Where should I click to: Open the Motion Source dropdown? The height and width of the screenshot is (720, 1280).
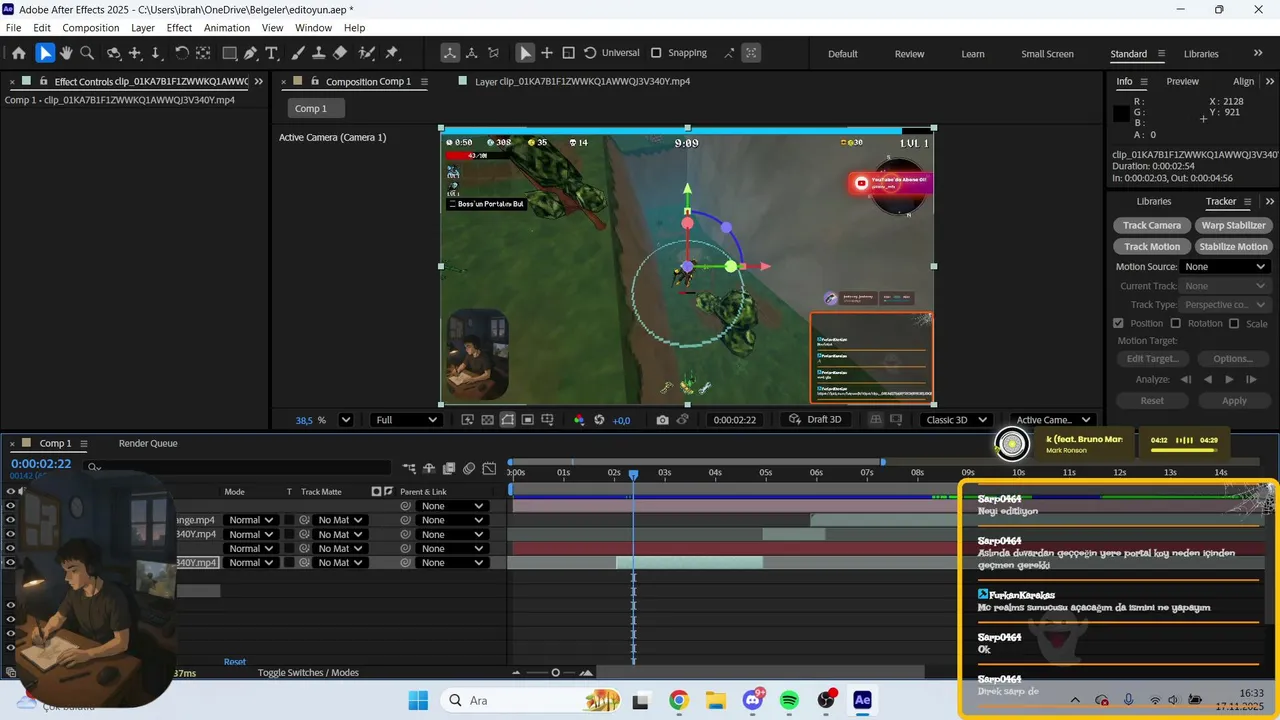click(1226, 267)
